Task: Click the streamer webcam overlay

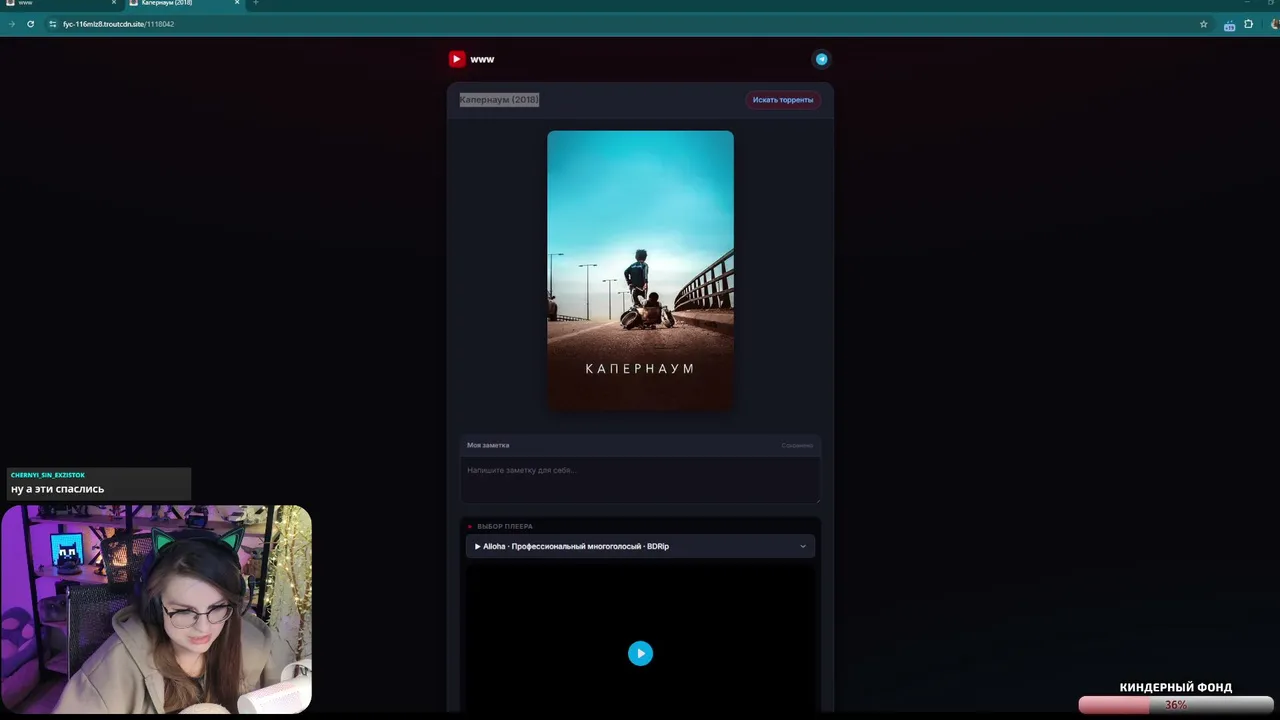Action: 156,609
